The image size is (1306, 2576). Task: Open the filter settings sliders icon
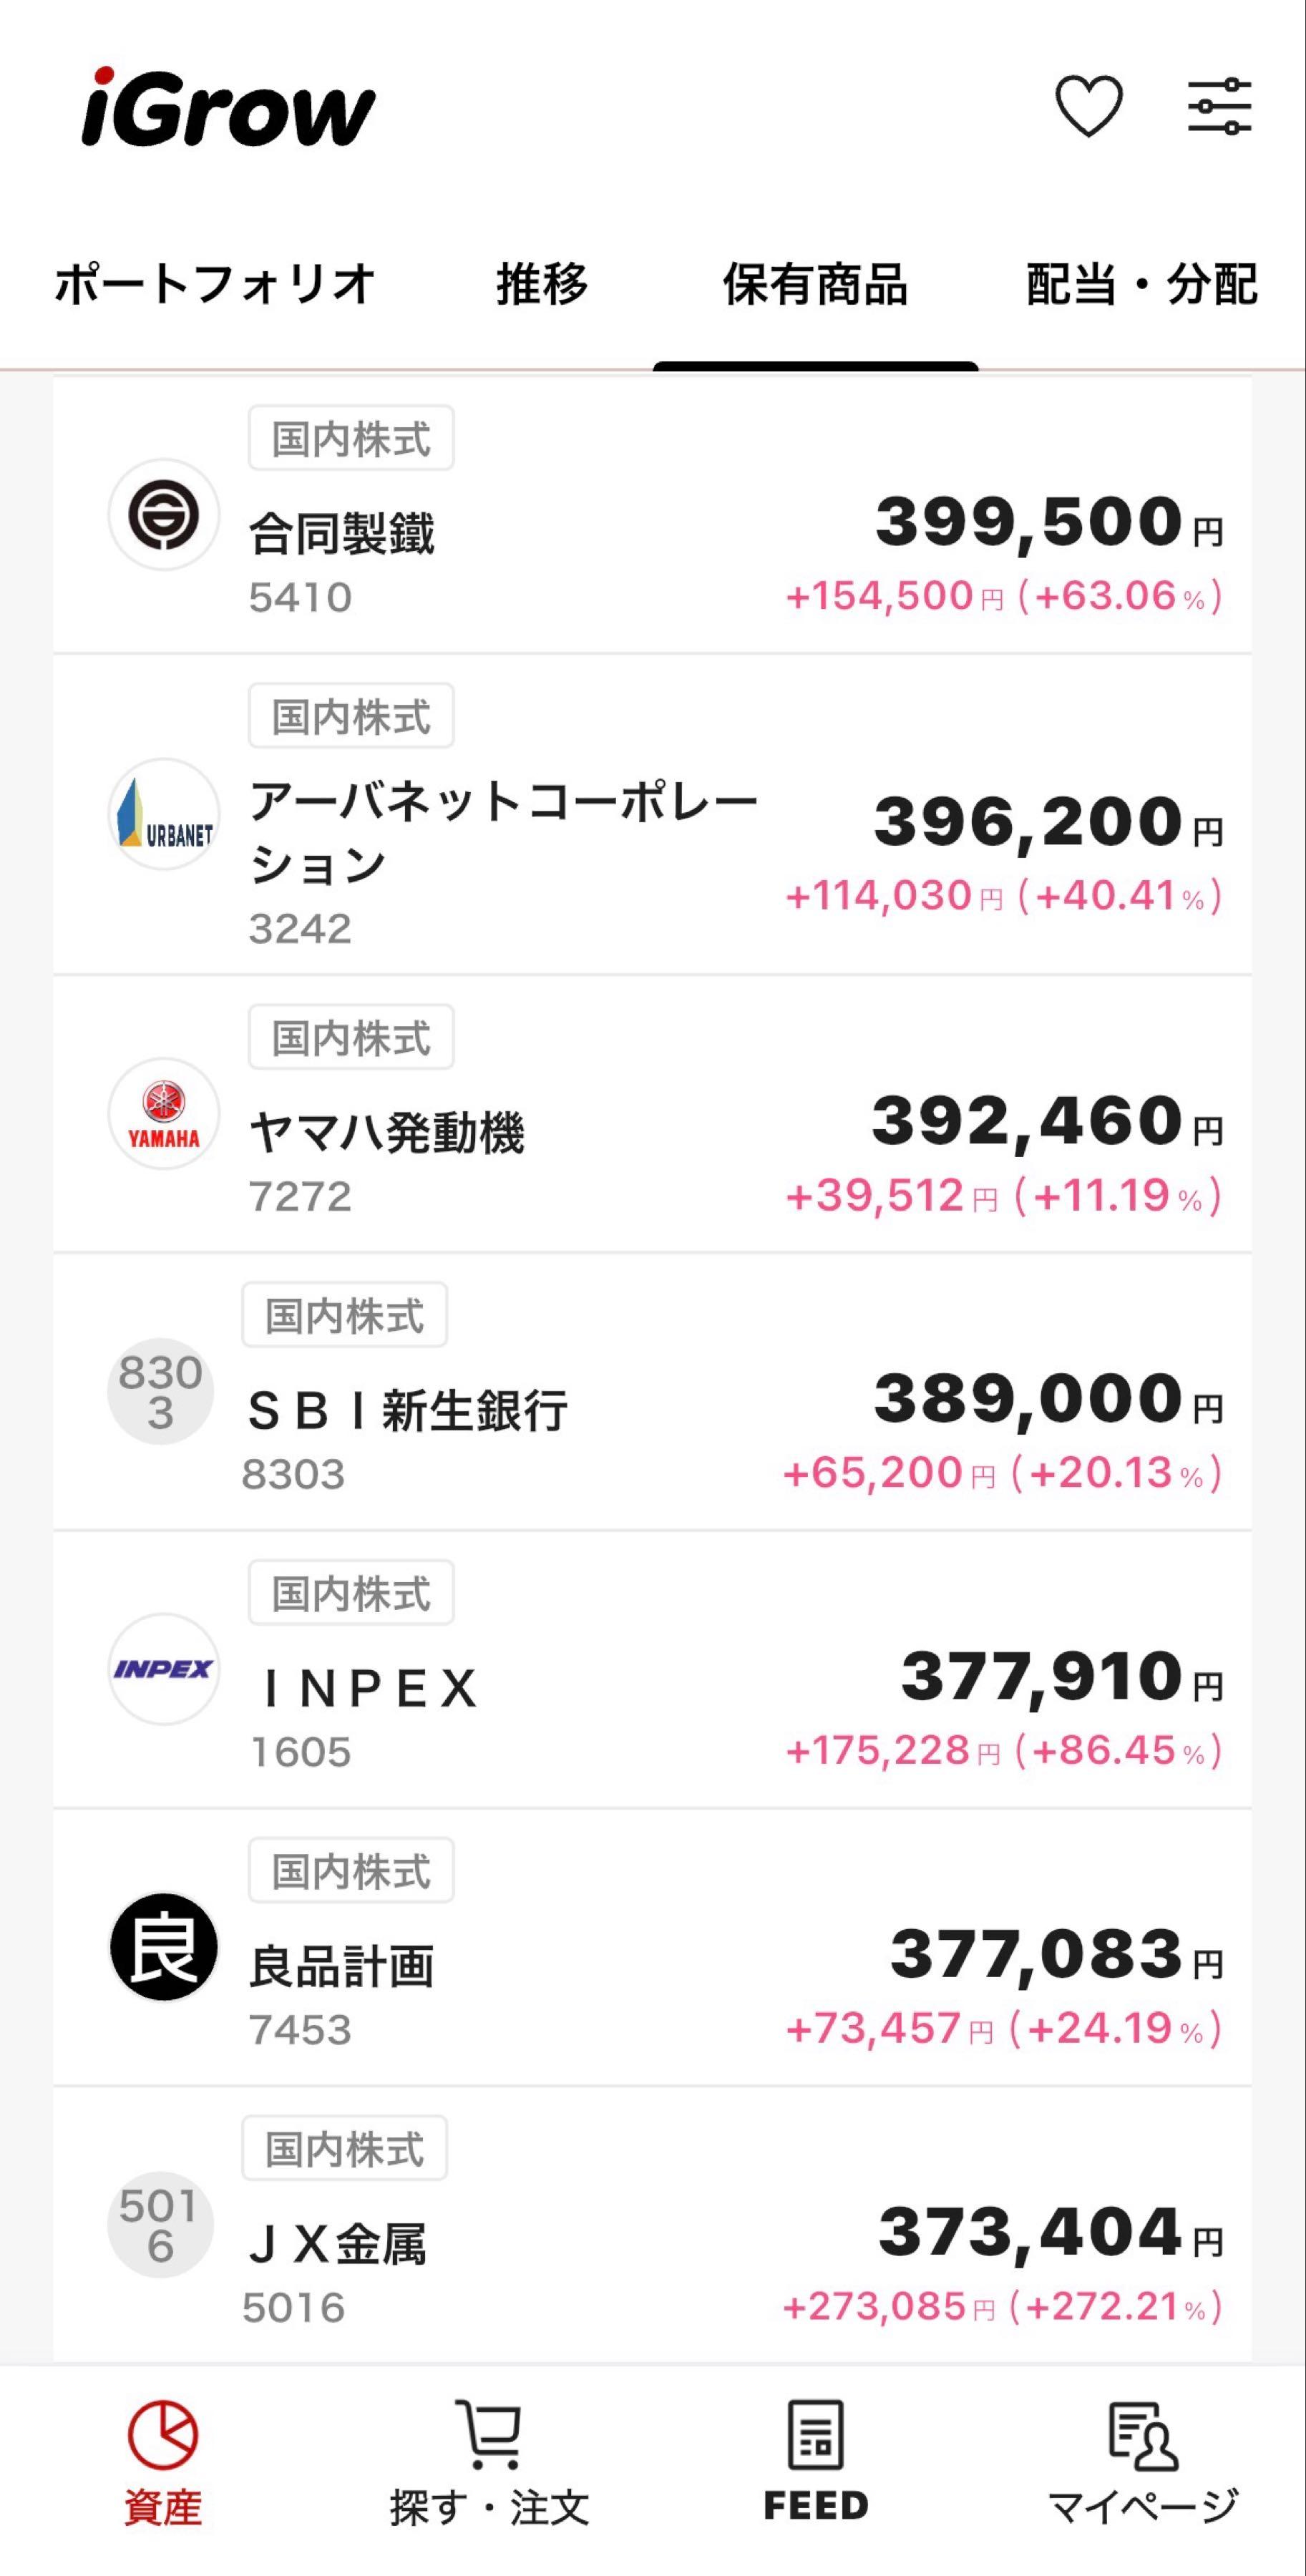(1219, 106)
